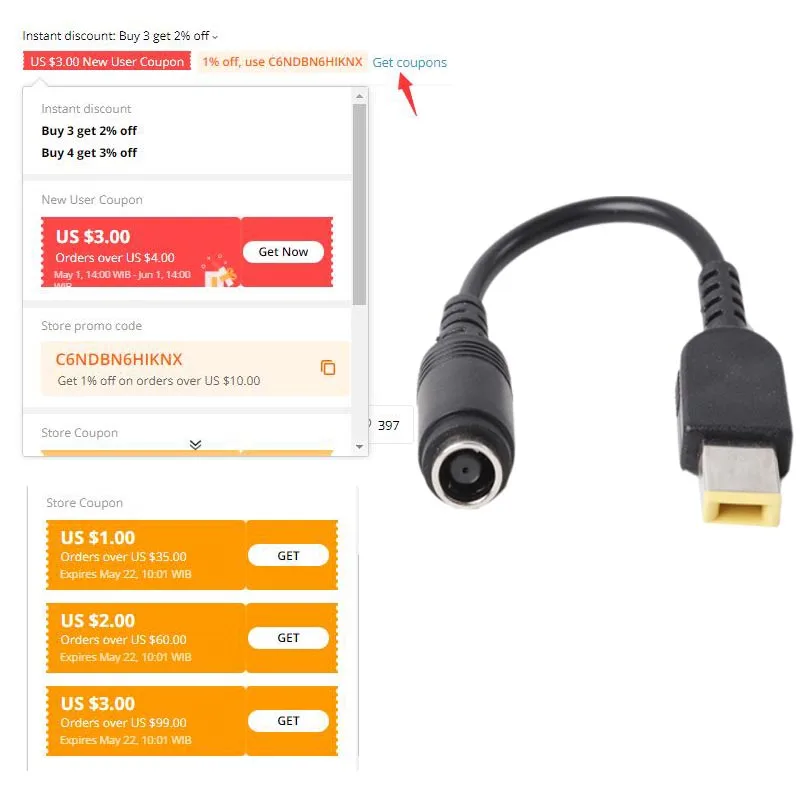Click the scrollbar up arrow in coupon popup
Screen dimensions: 800x800
coord(360,96)
